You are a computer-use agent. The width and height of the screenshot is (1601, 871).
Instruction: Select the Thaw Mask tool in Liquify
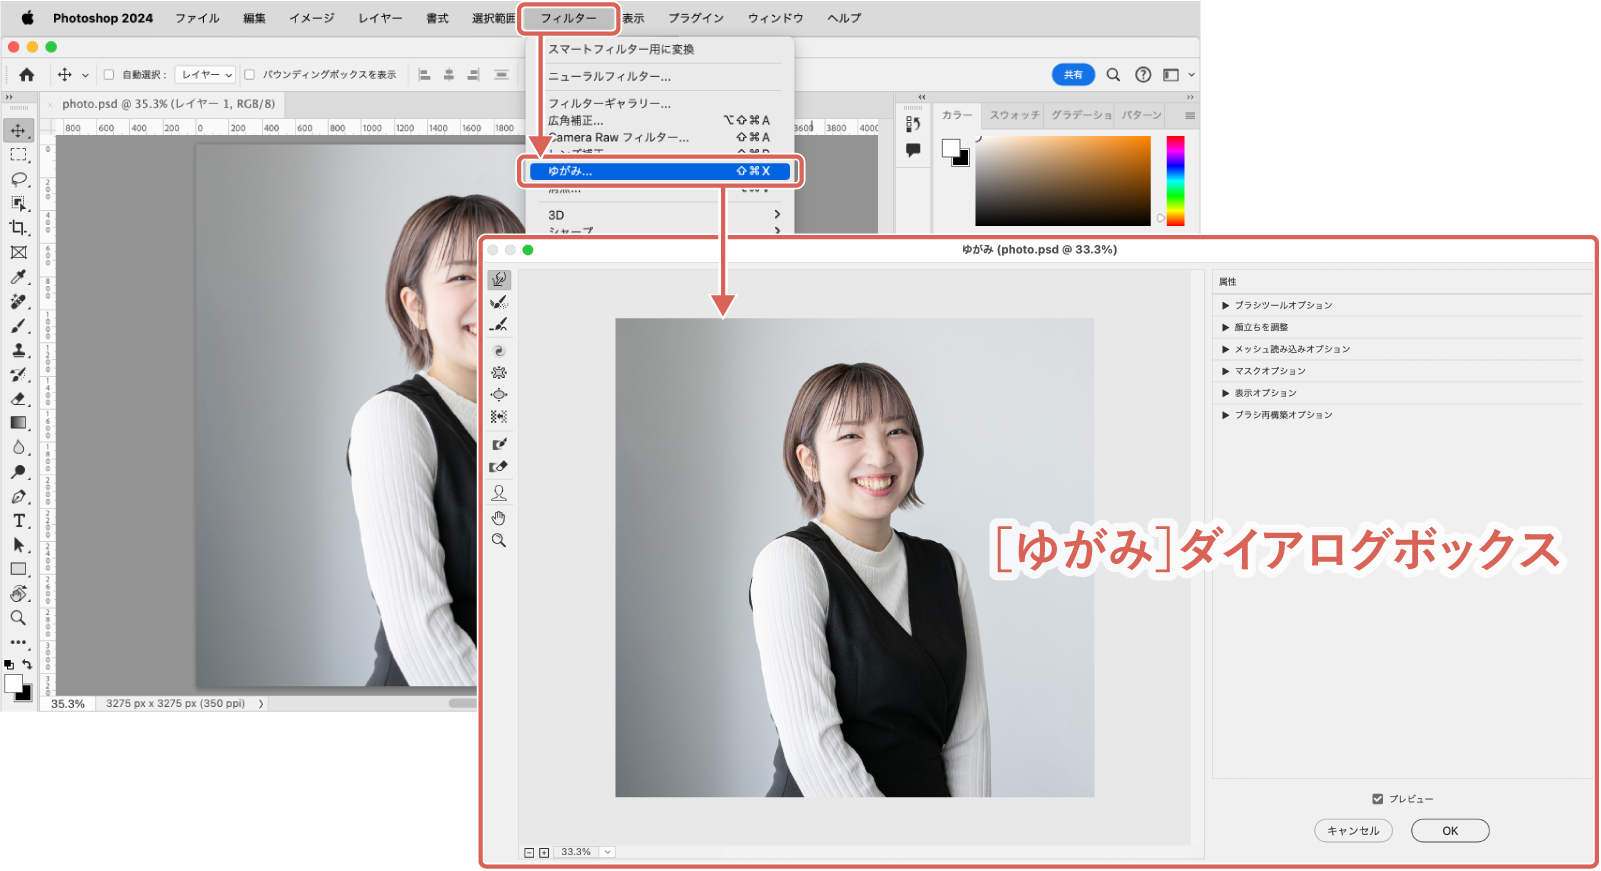[x=499, y=467]
